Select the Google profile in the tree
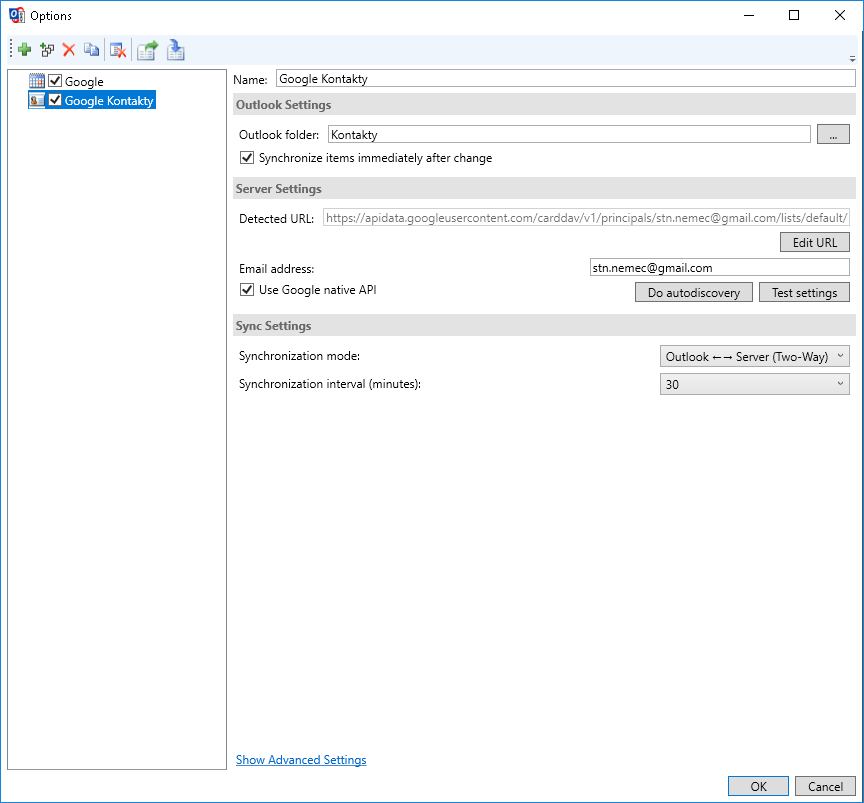 84,82
